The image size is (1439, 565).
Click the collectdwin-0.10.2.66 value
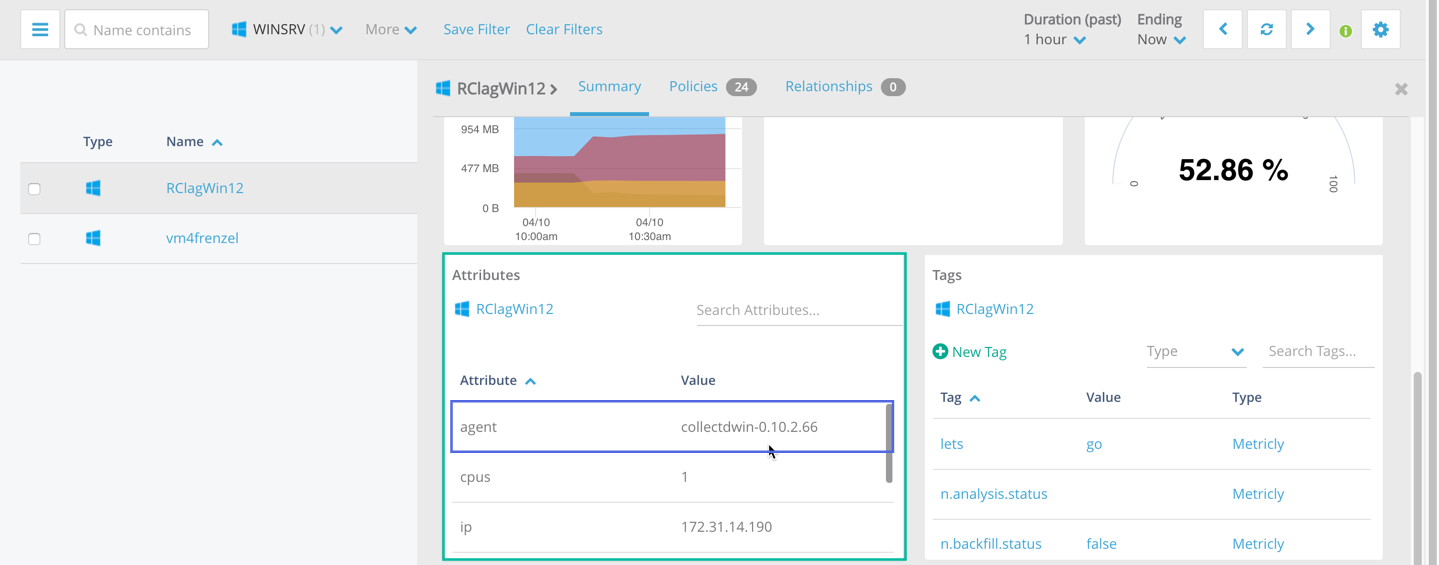coord(749,427)
